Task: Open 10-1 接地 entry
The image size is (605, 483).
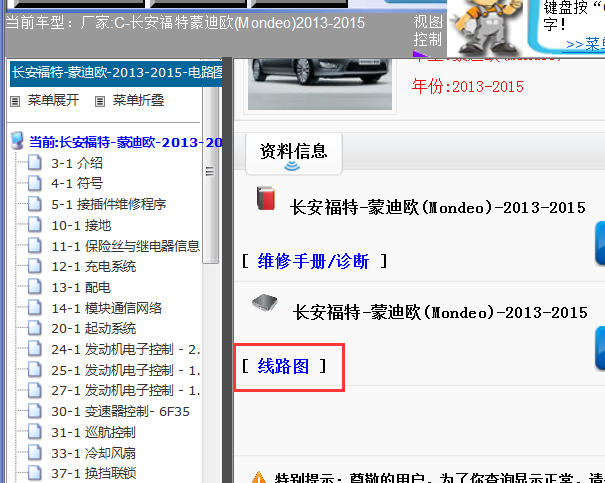Action: coord(81,225)
